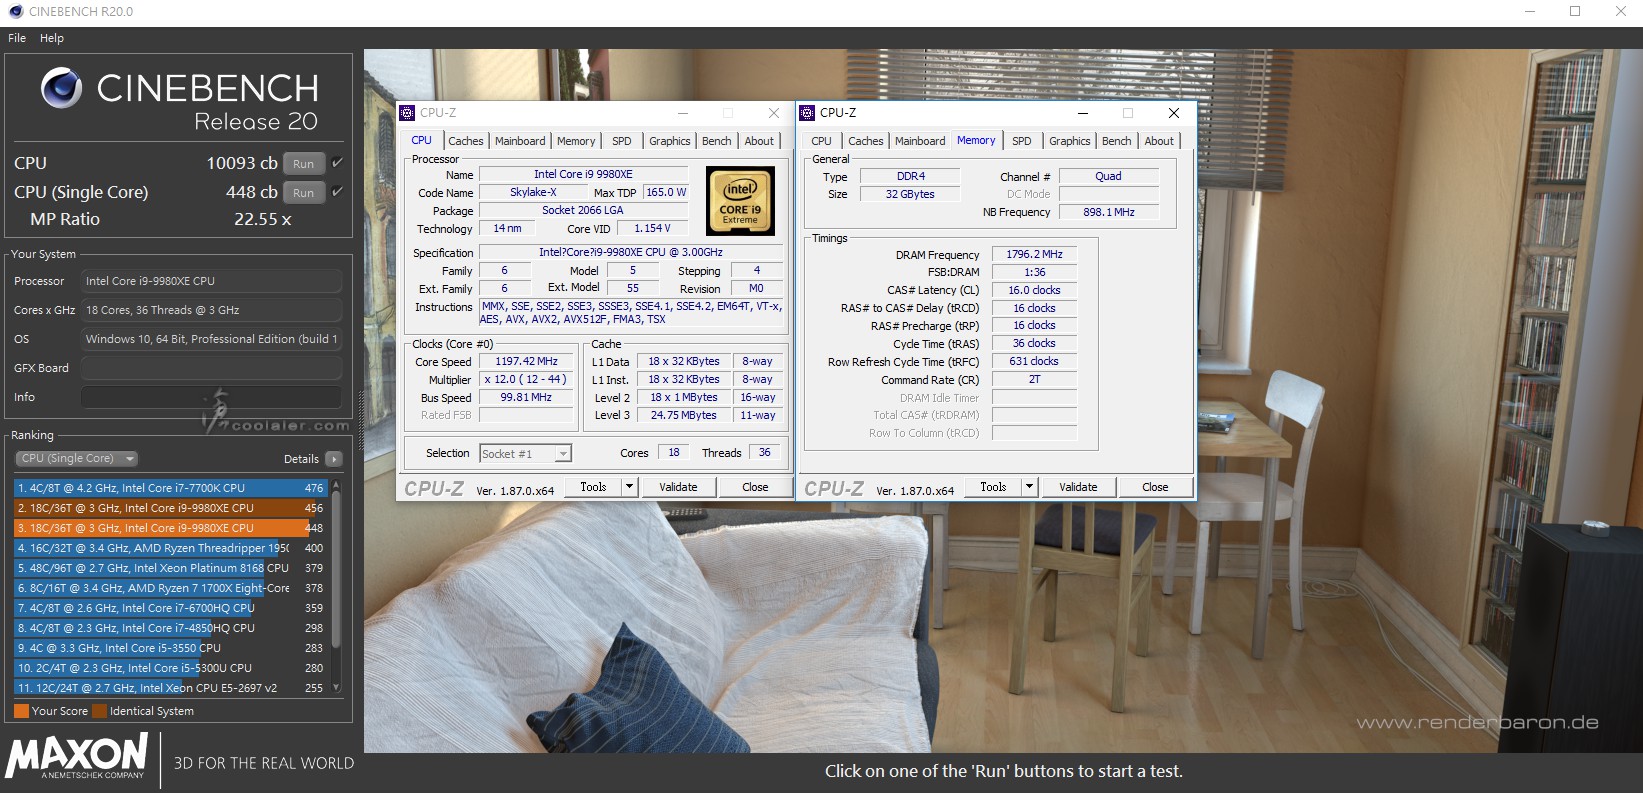Viewport: 1643px width, 793px height.
Task: Expand Tools dropdown arrow in right CPU-Z
Action: (1029, 487)
